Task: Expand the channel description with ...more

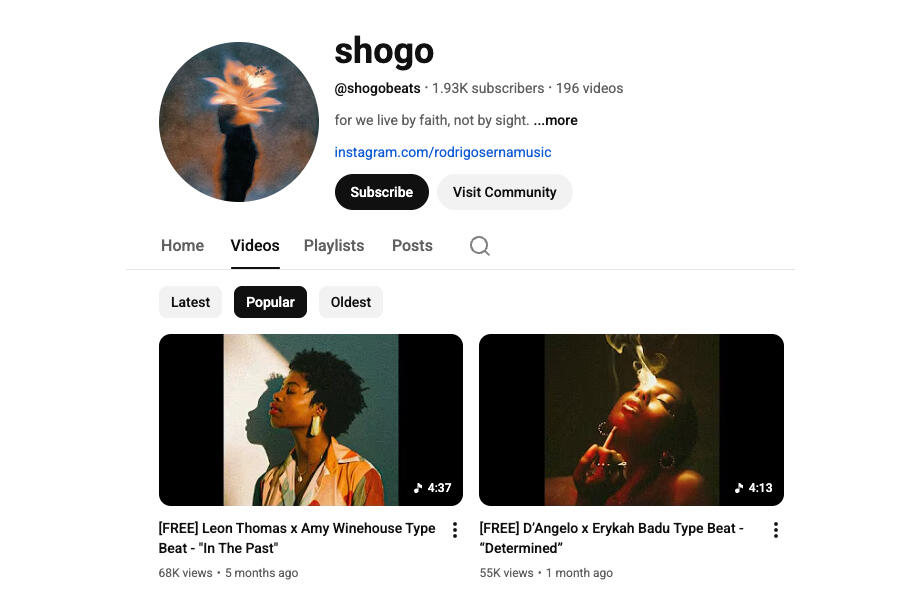Action: (x=556, y=120)
